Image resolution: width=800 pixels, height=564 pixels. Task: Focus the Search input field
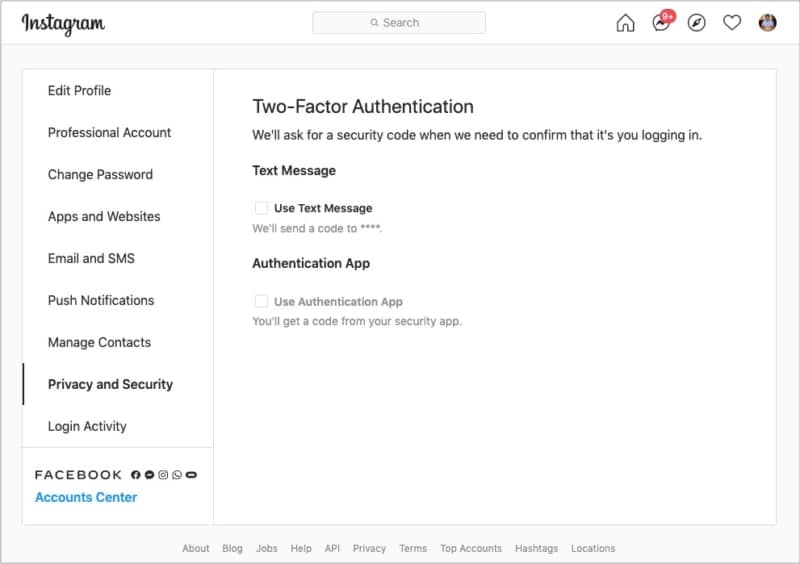point(399,23)
